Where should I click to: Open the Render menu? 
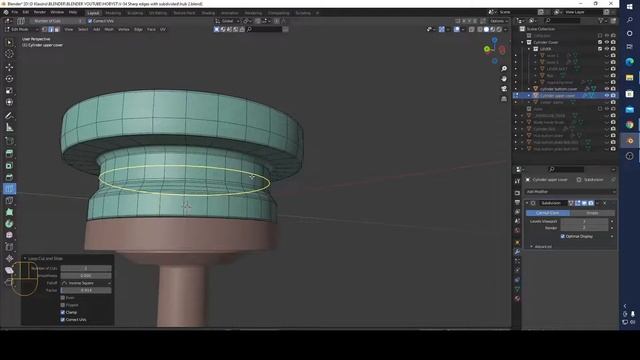coord(40,12)
